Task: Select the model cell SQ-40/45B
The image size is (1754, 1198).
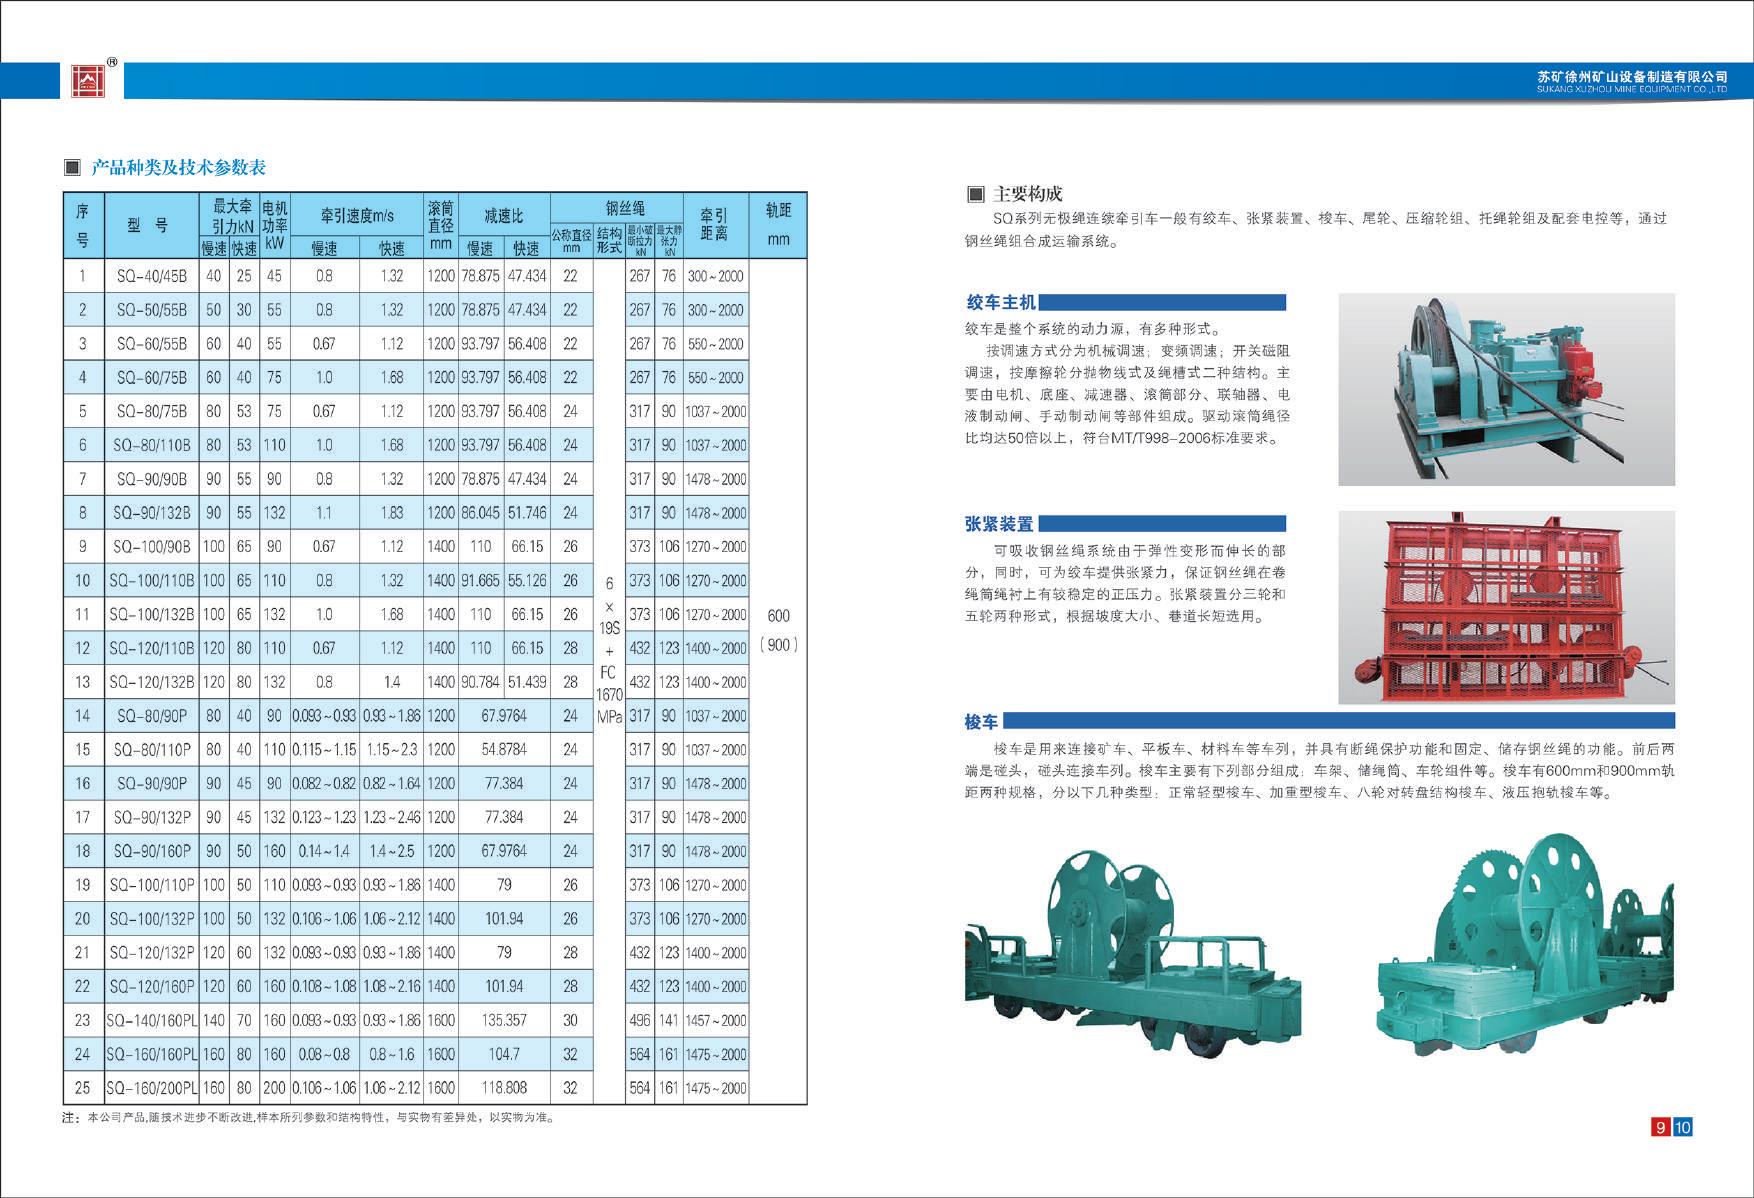Action: pos(151,276)
